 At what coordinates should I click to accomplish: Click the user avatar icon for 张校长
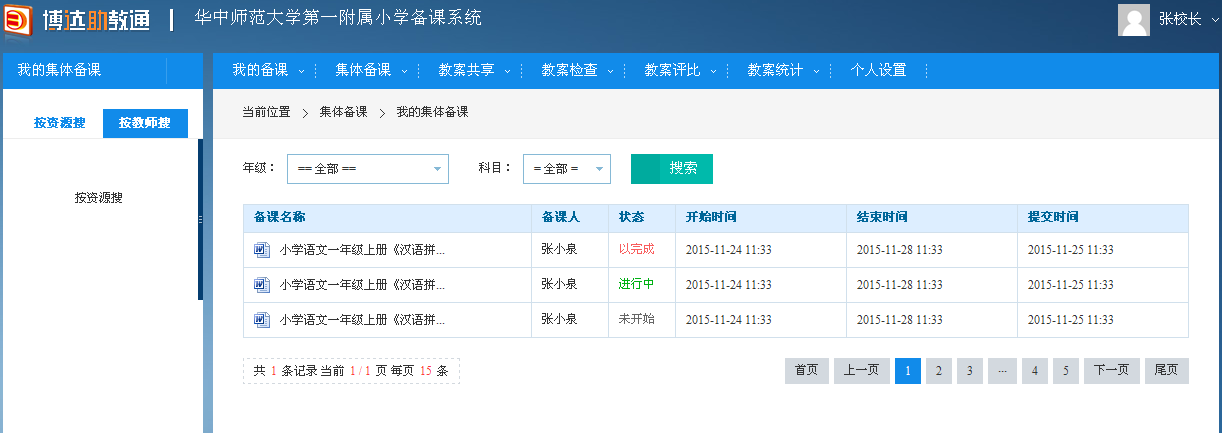tap(1133, 20)
